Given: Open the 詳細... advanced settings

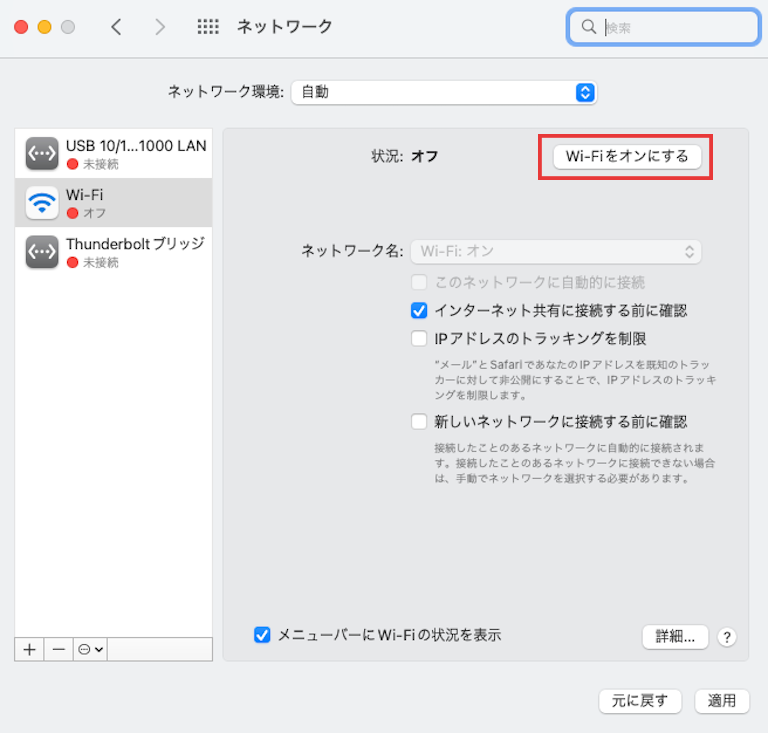Looking at the screenshot, I should [675, 637].
